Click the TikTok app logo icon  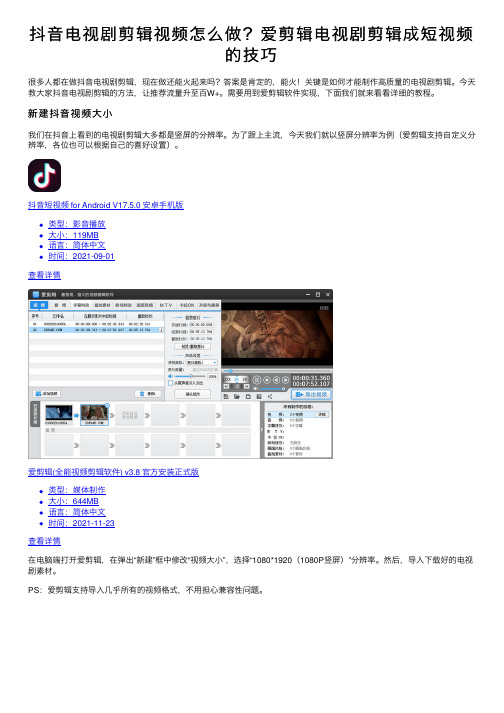click(x=45, y=176)
